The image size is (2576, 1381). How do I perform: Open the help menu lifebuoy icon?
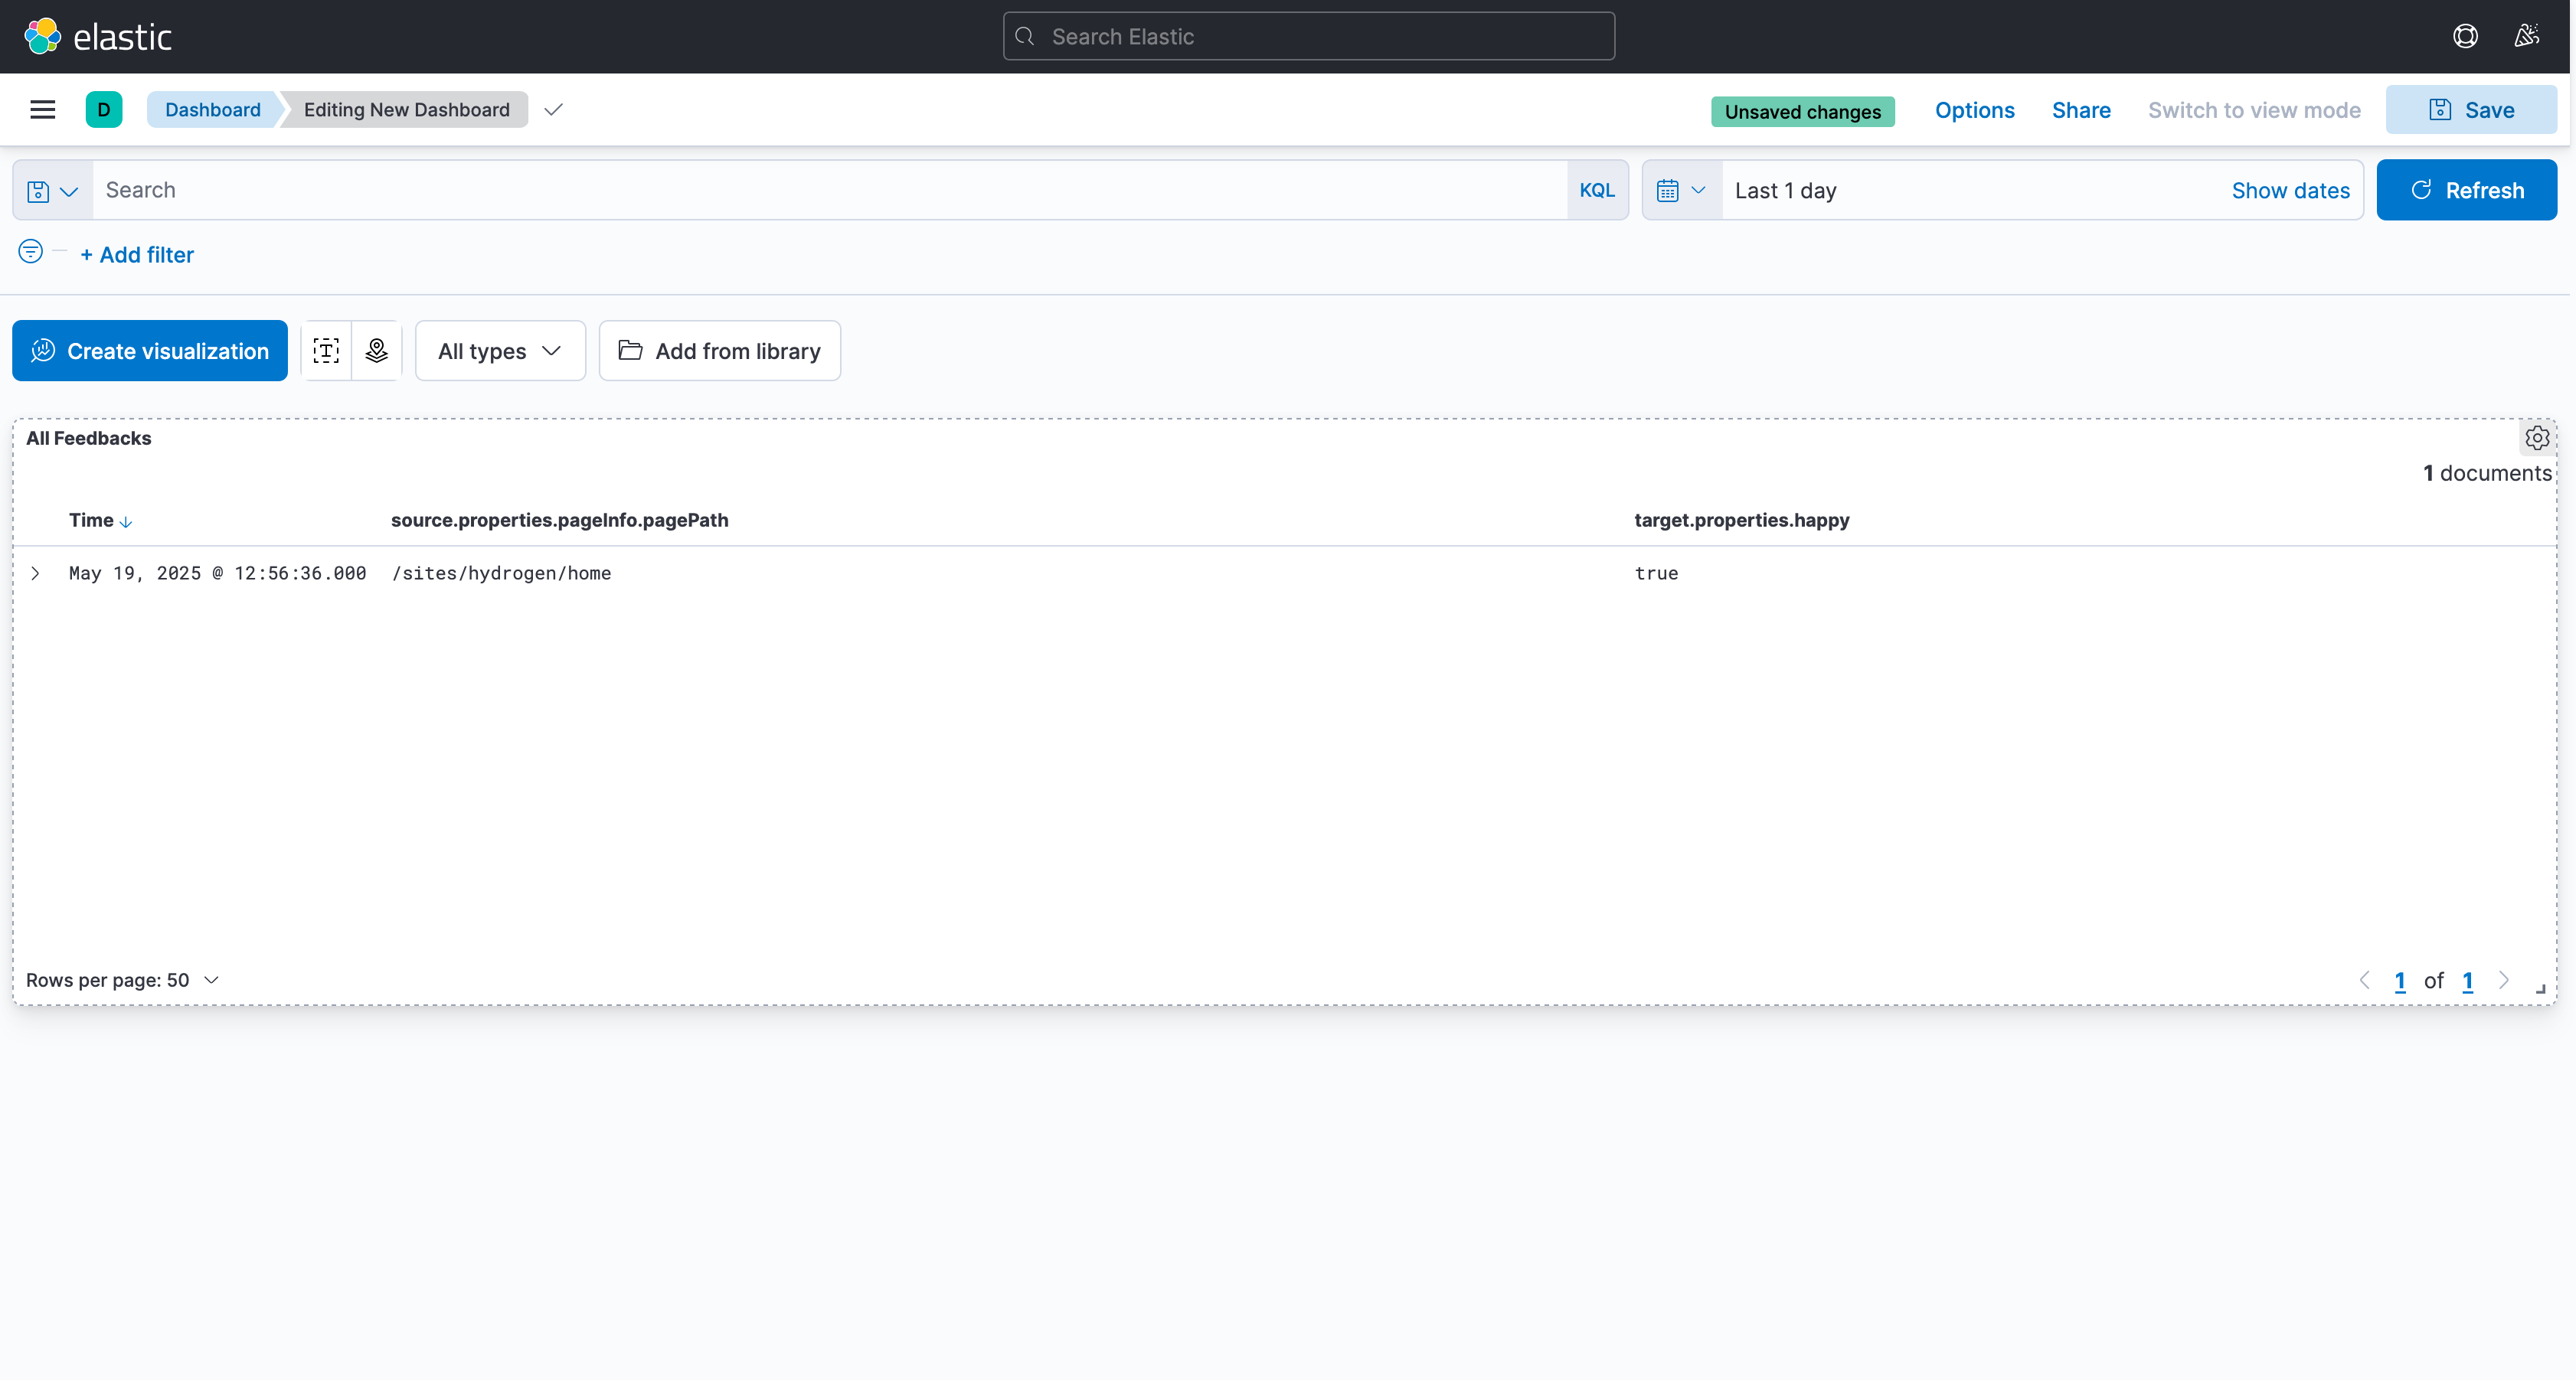pos(2465,37)
